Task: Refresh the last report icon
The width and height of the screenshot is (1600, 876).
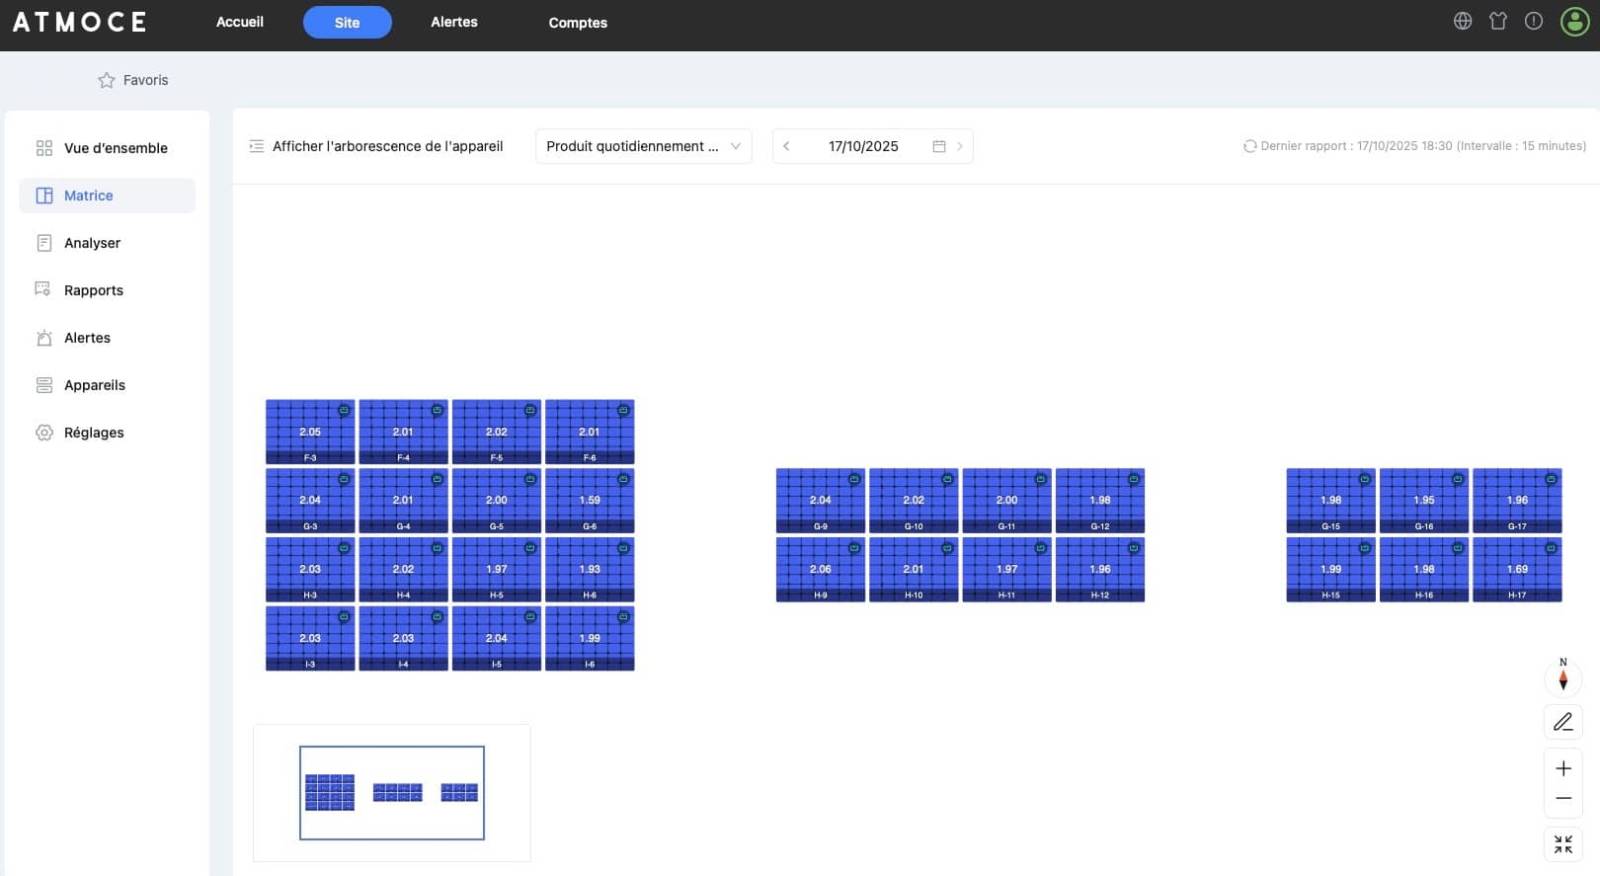Action: 1249,146
